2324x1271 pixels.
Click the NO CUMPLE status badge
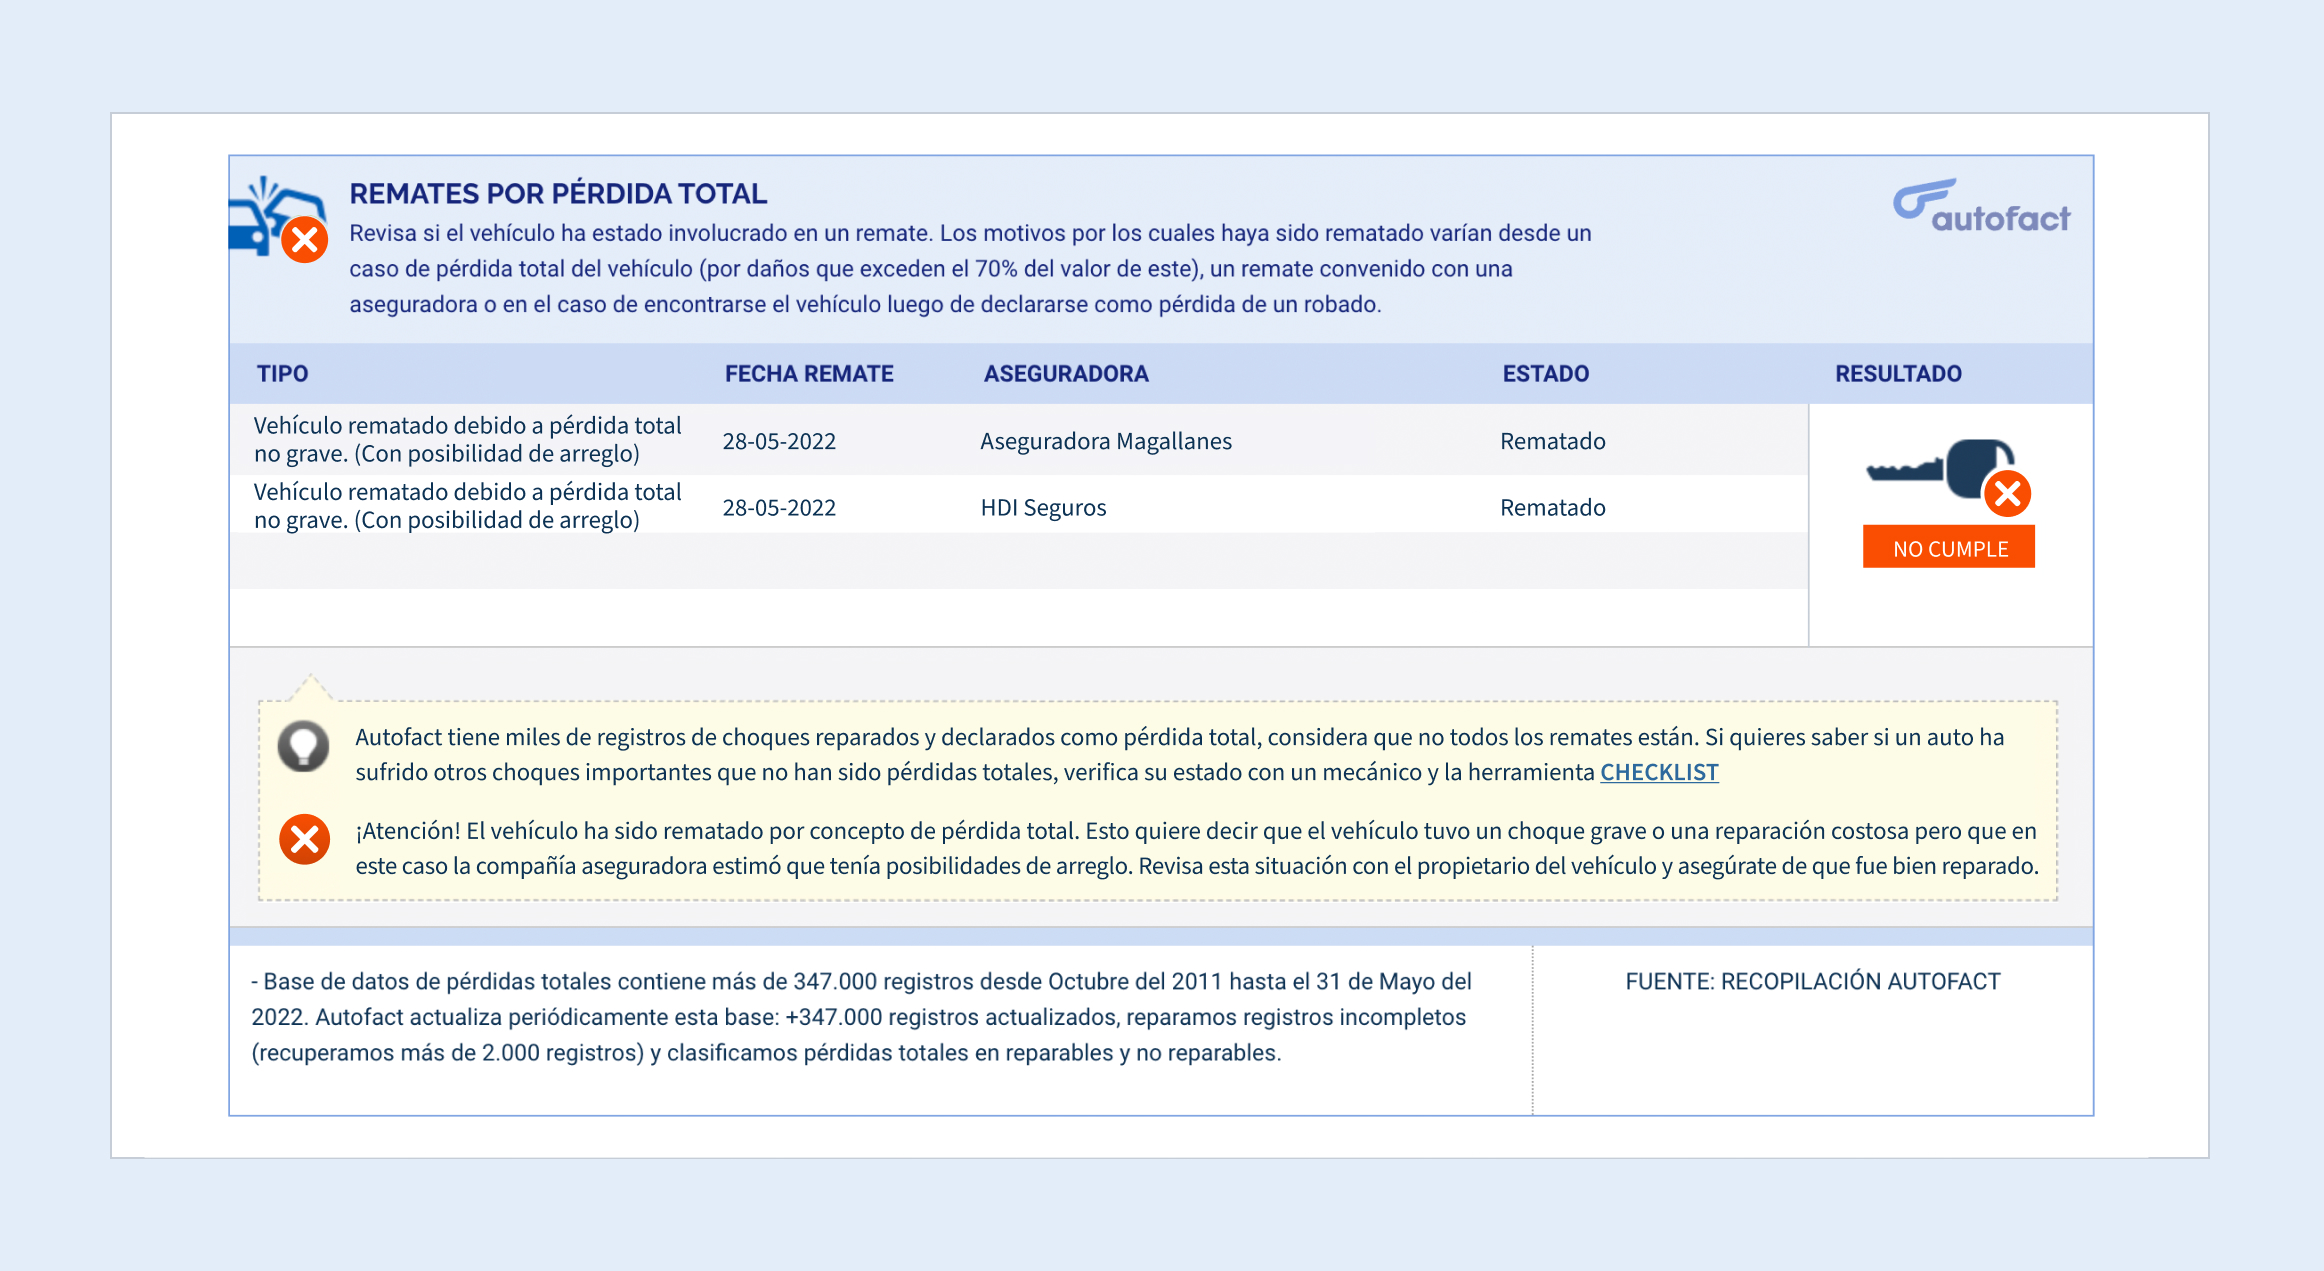click(1948, 547)
